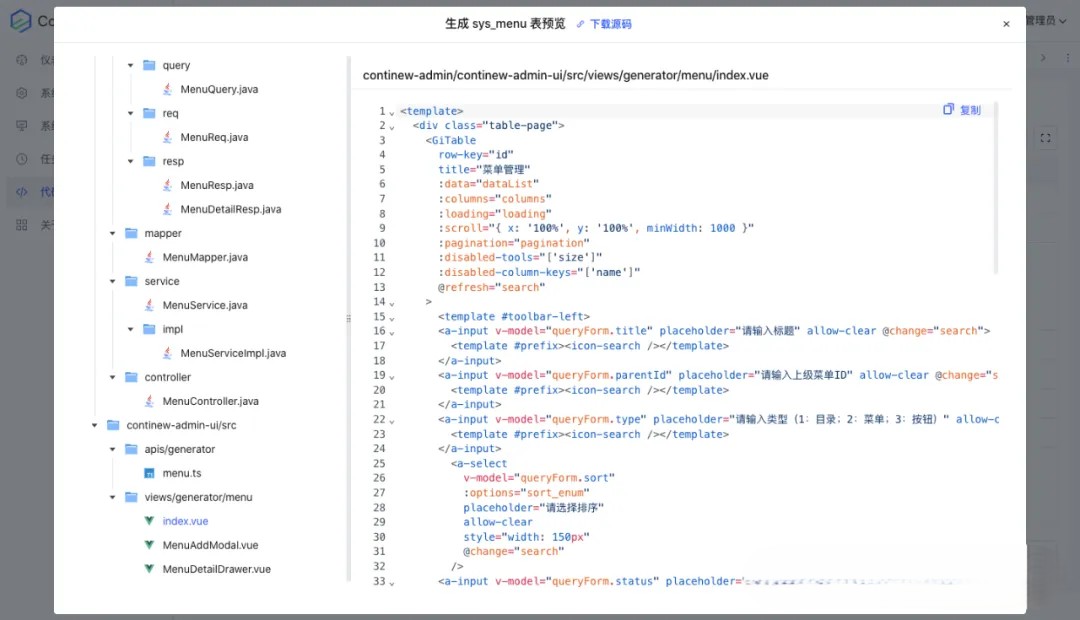Collapse the continew-admin-ui/src folder node
Viewport: 1080px width, 620px height.
tap(95, 425)
